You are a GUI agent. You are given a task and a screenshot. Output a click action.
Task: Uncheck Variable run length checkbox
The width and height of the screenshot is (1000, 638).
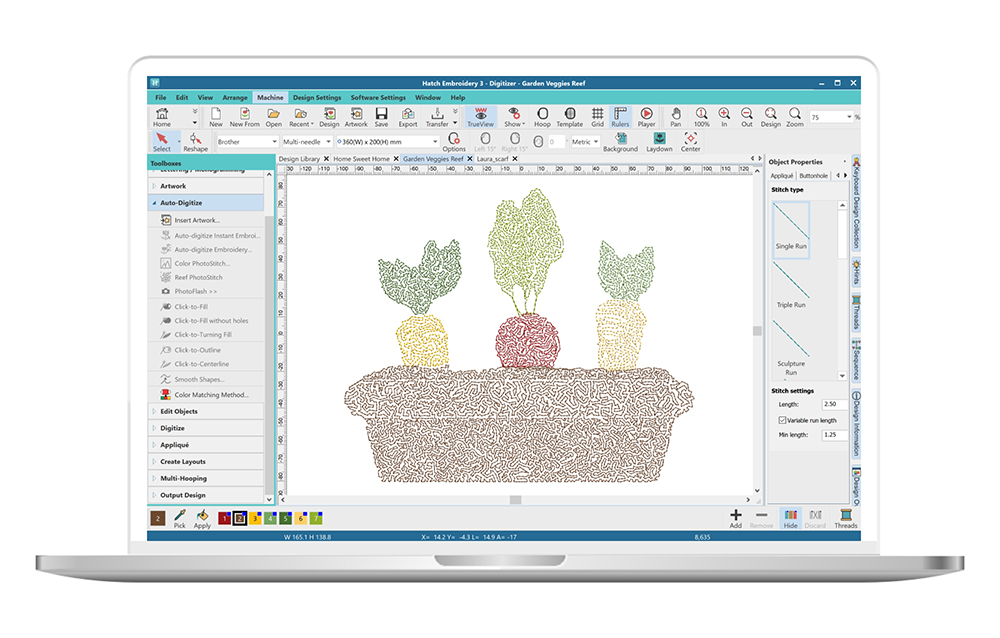[780, 420]
